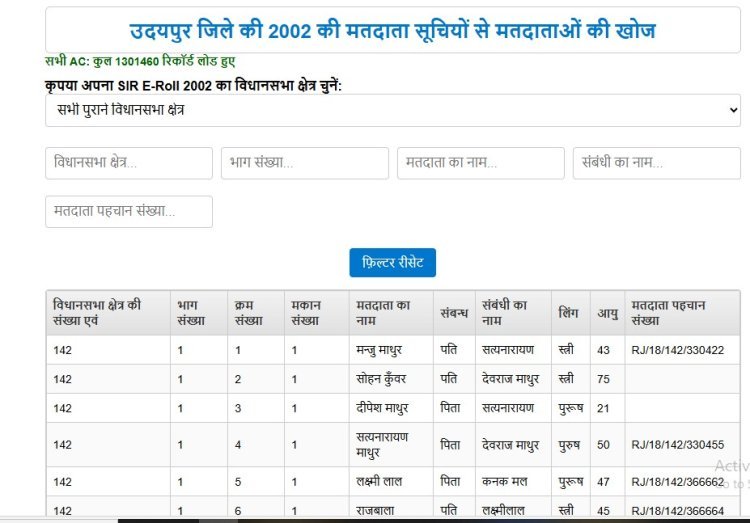Open the विधानसभा क्षेत्र selection dropdown
This screenshot has width=750, height=523.
(x=392, y=110)
